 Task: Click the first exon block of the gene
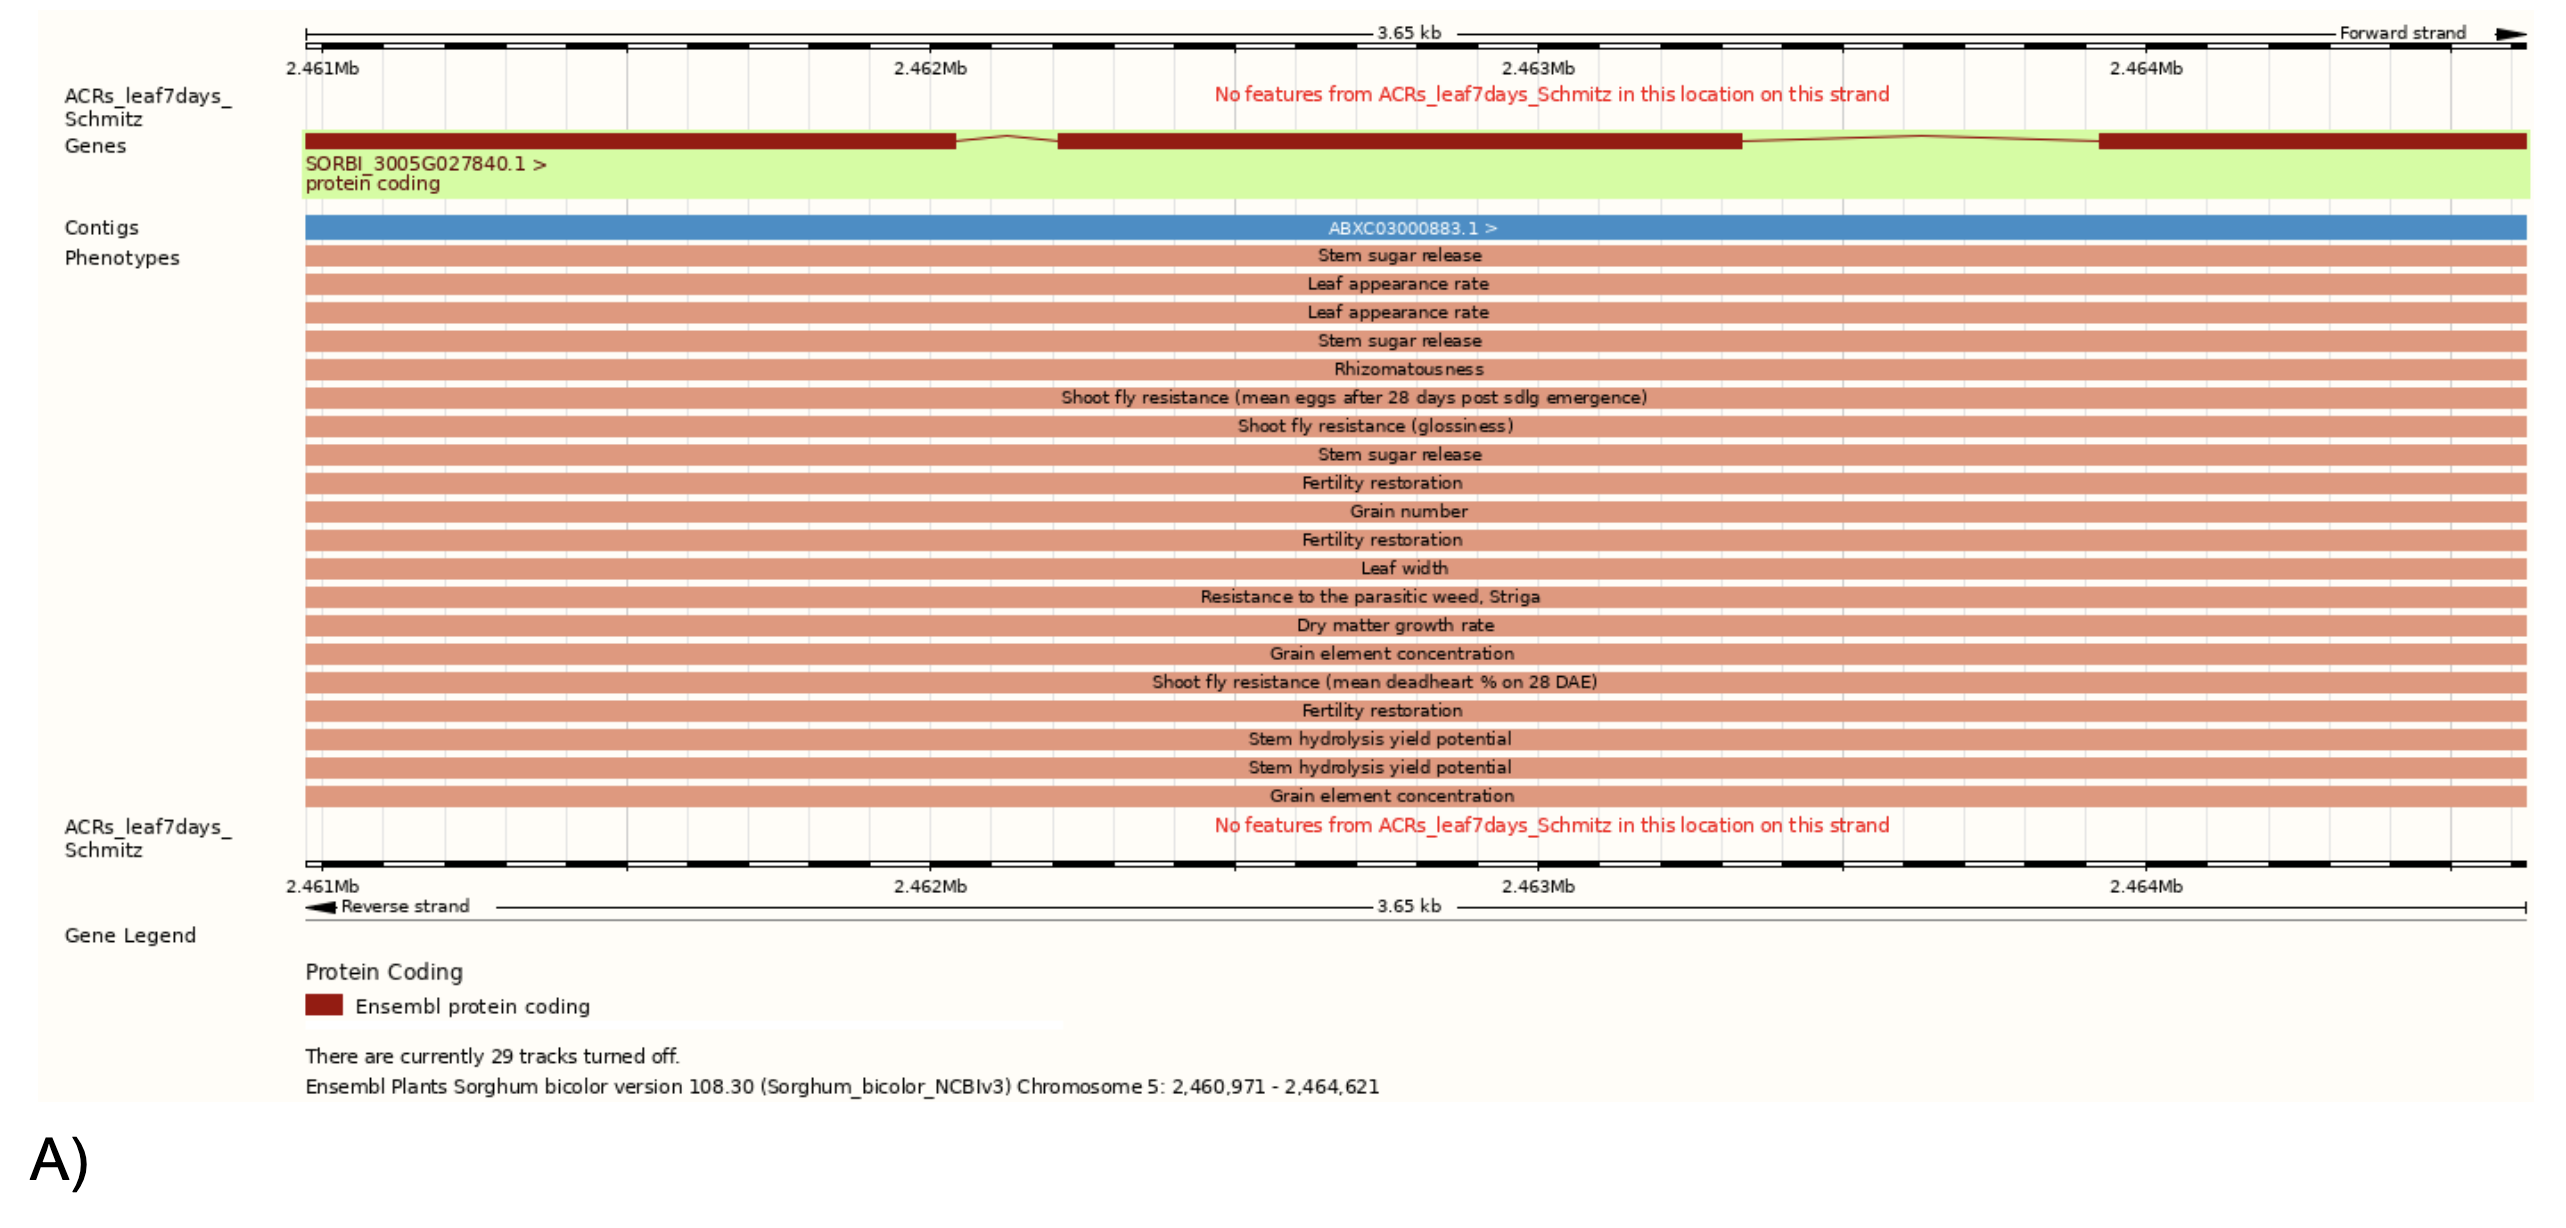point(630,141)
